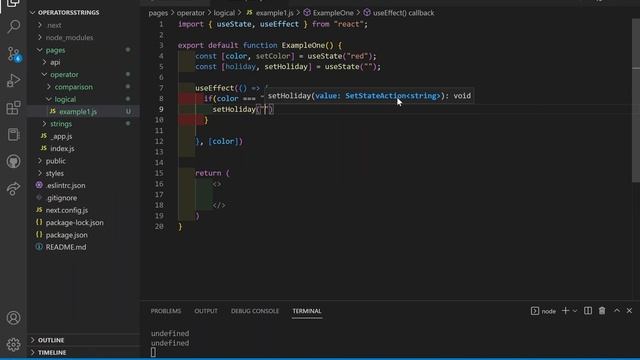
Task: Collapse the OPERATORSSTRINGS explorer section
Action: (x=68, y=13)
